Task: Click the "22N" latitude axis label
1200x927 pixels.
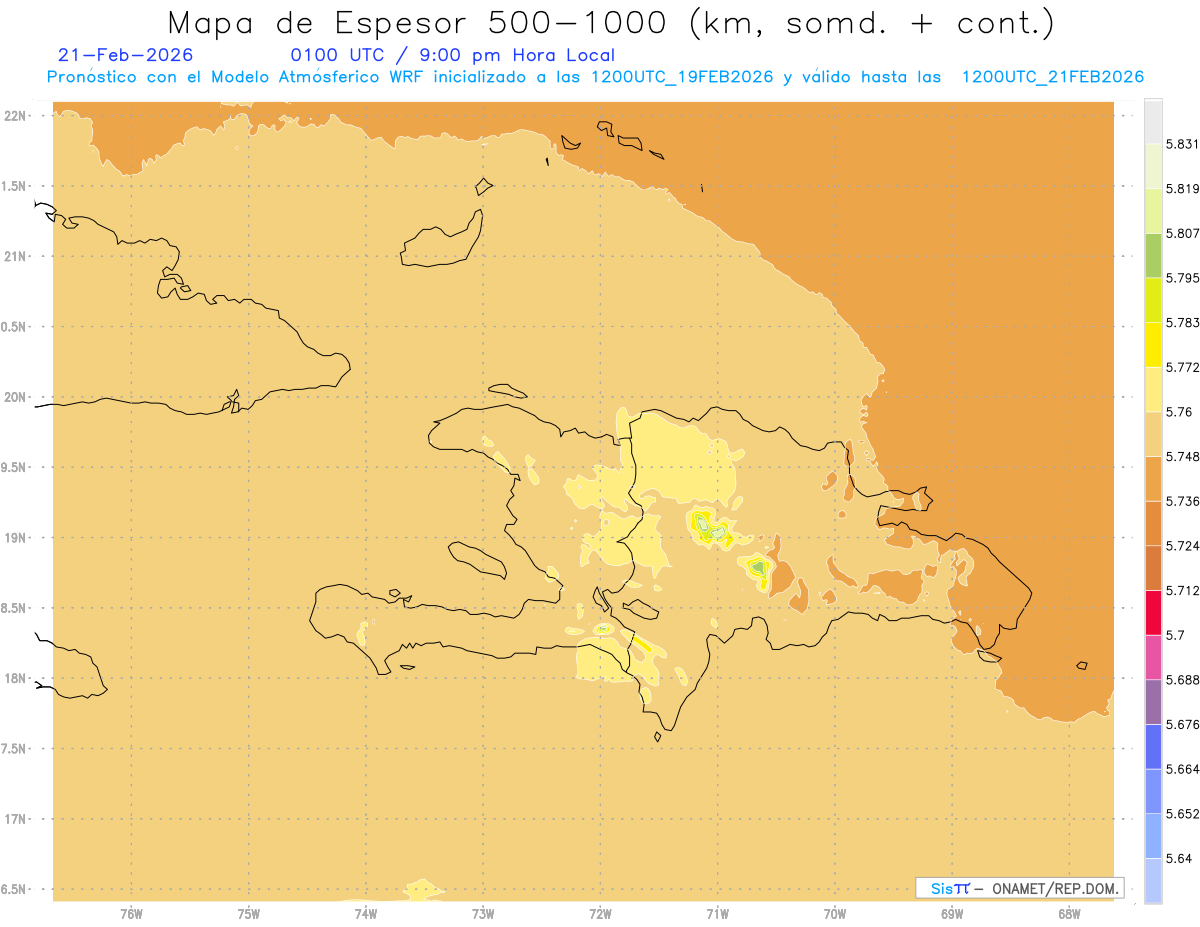Action: (x=16, y=116)
